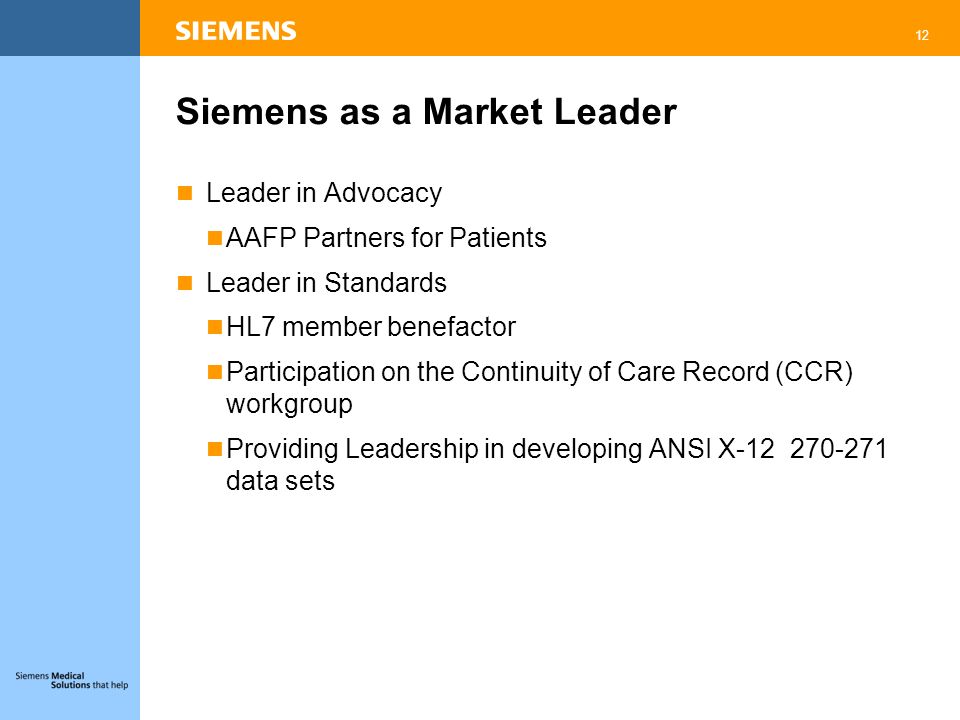Select the Leader in Standards text
Image resolution: width=960 pixels, height=720 pixels.
[326, 283]
